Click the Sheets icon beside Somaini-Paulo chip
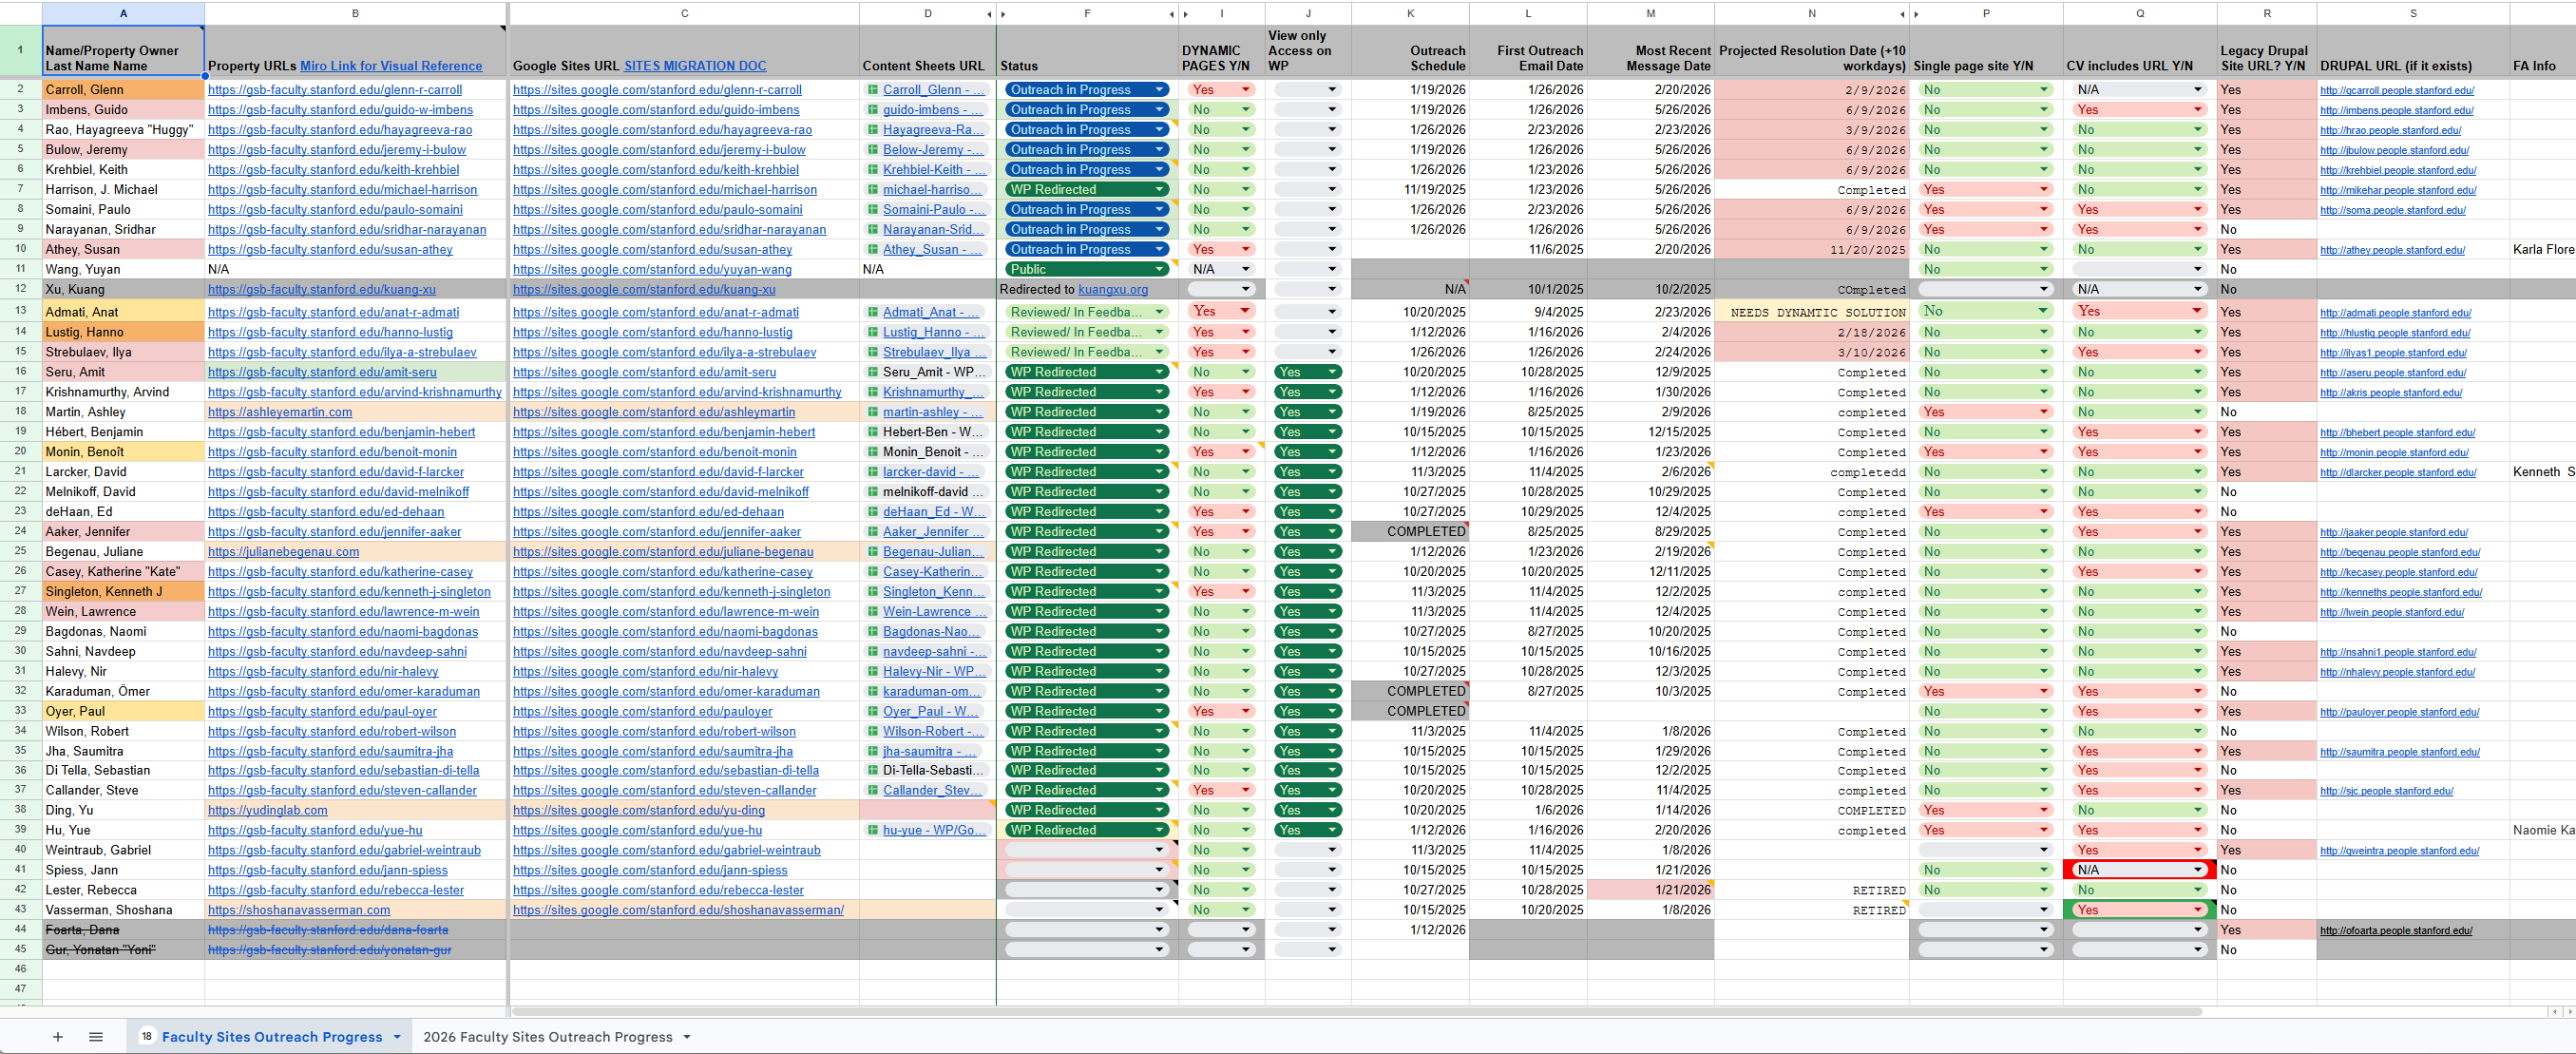Screen dimensions: 2576x1054 tap(873, 210)
